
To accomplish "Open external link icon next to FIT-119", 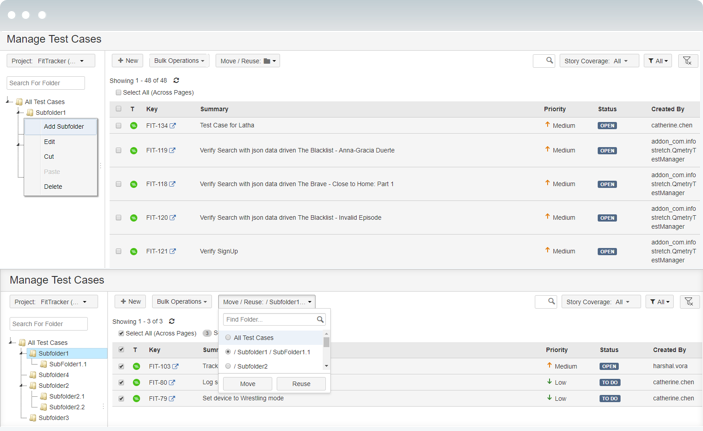I will coord(172,150).
